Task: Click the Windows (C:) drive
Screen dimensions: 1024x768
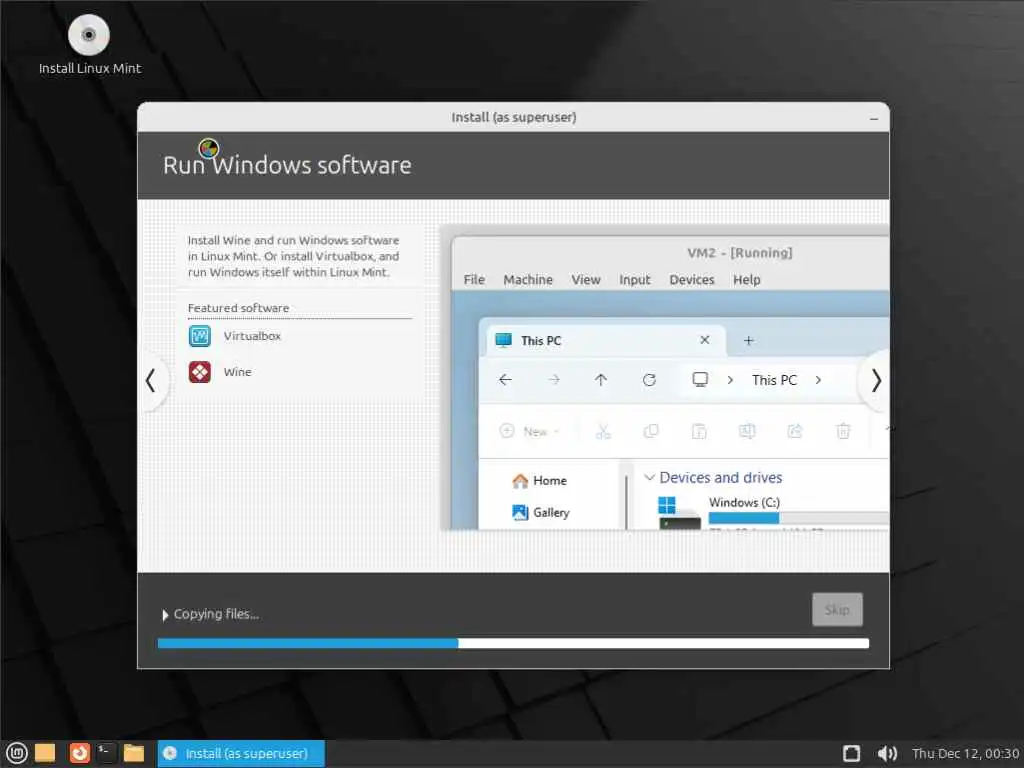Action: (744, 502)
